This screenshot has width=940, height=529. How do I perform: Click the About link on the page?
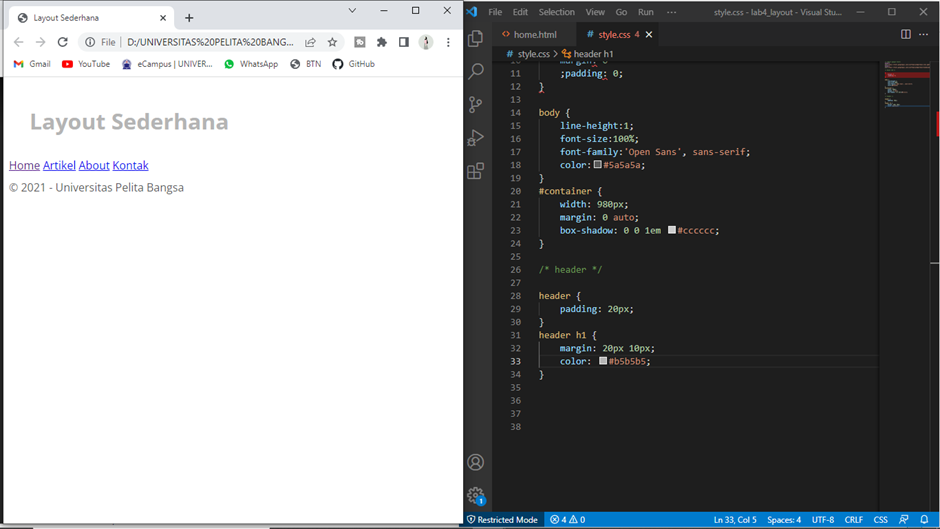(x=94, y=166)
